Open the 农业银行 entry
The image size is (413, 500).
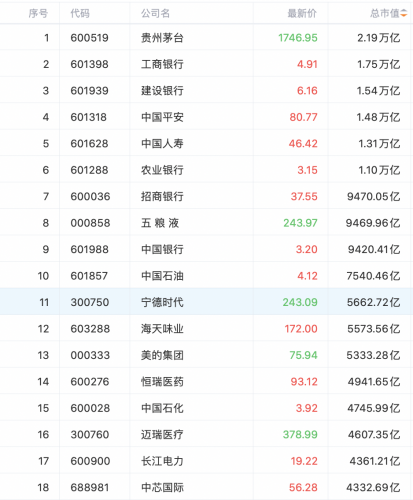[x=162, y=170]
